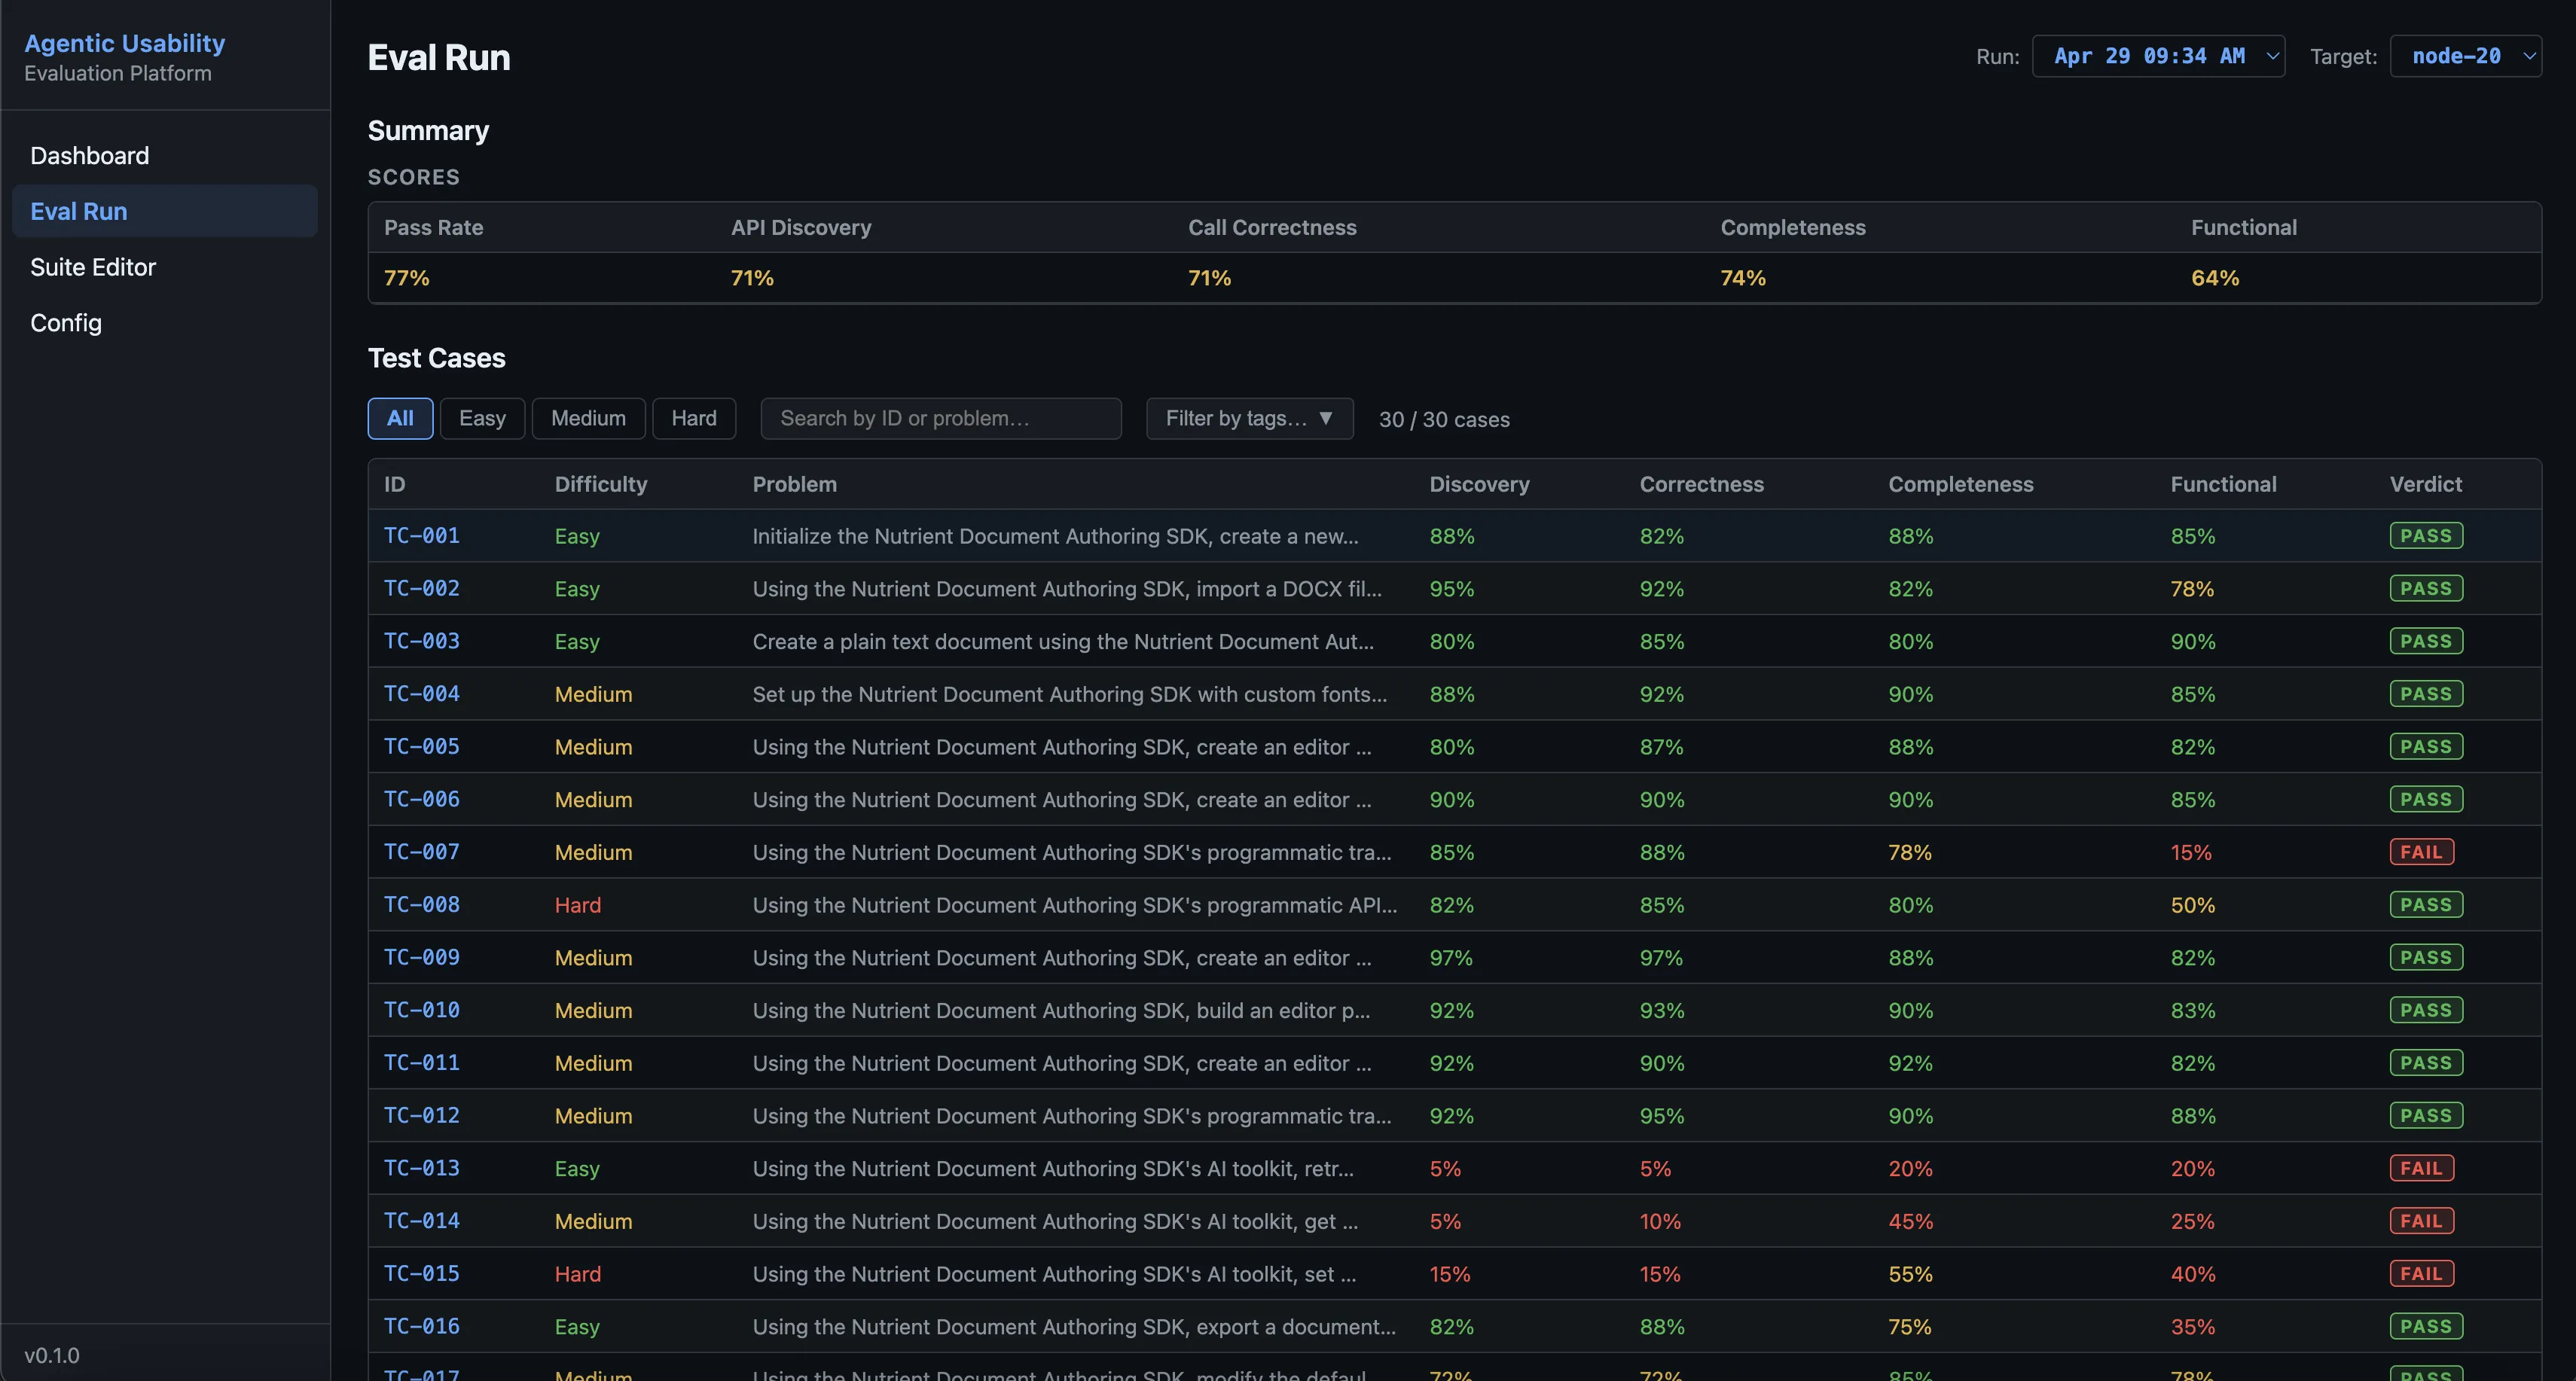Viewport: 2576px width, 1381px height.
Task: Open test case TC-014
Action: tap(422, 1220)
